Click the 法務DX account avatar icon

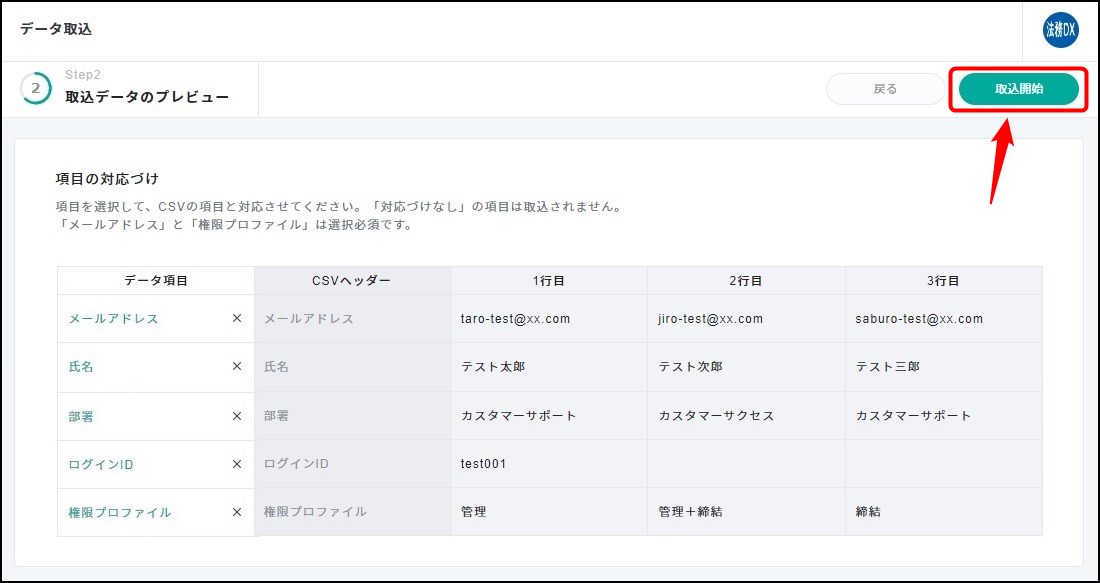coord(1060,30)
